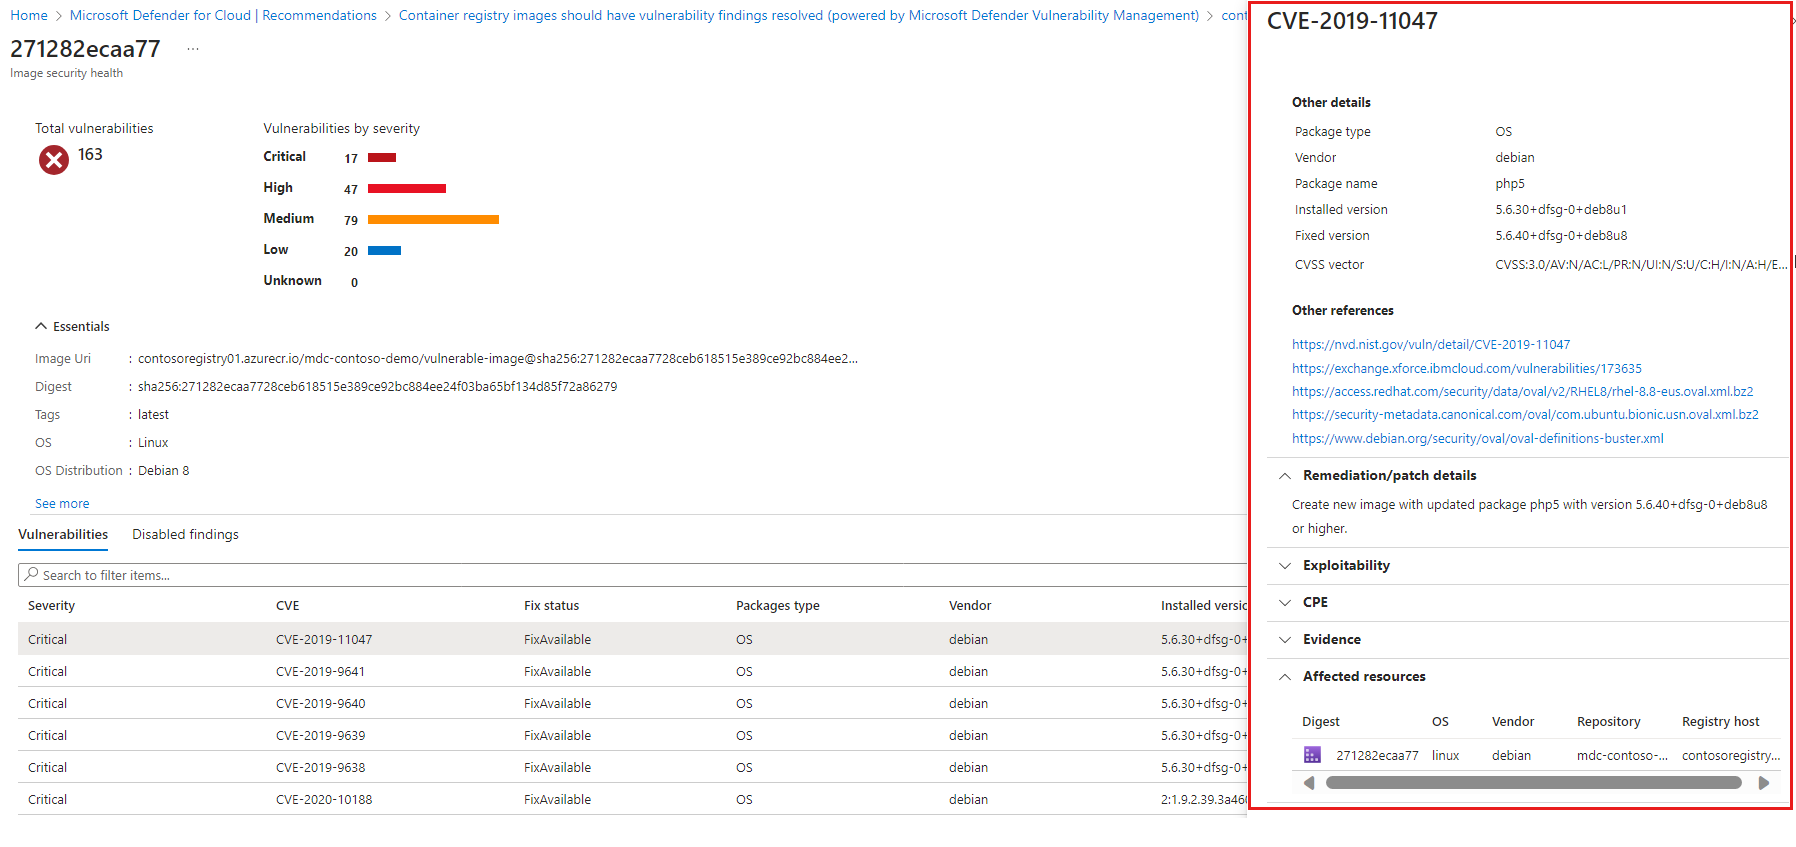The height and width of the screenshot is (847, 1796).
Task: Open Container registry images recommendation breadcrumb
Action: point(799,15)
